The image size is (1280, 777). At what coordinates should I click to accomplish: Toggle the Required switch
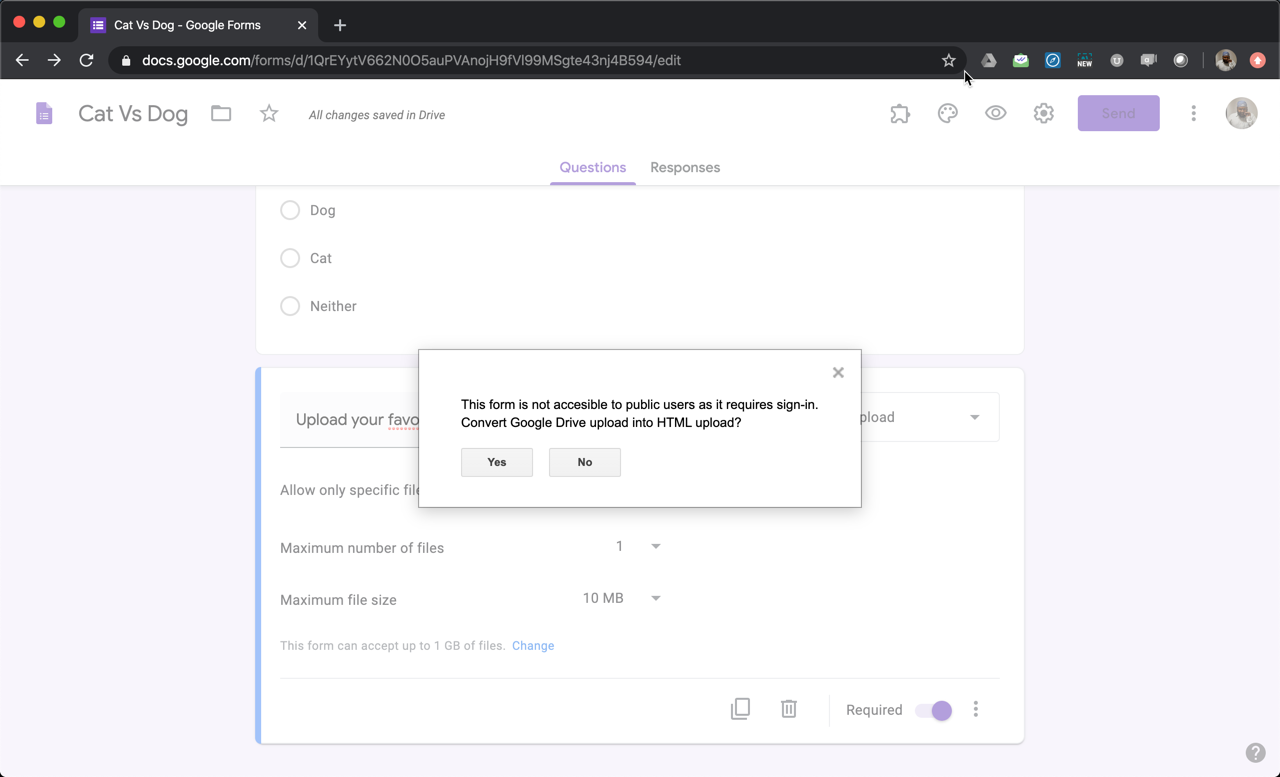point(933,710)
